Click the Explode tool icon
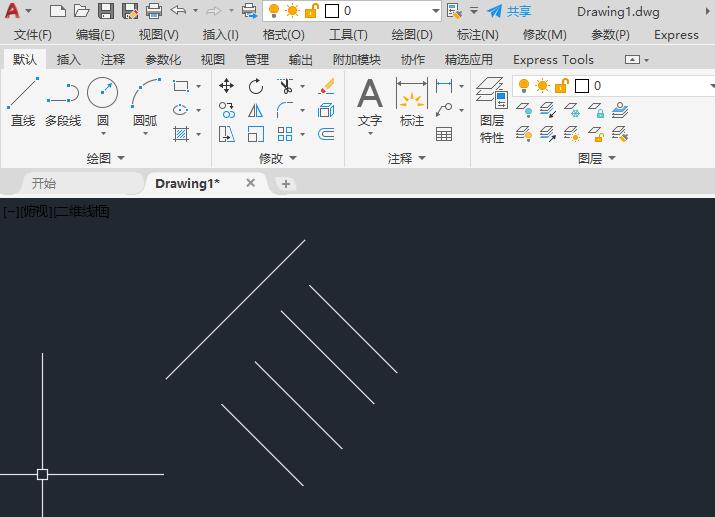 (x=326, y=110)
